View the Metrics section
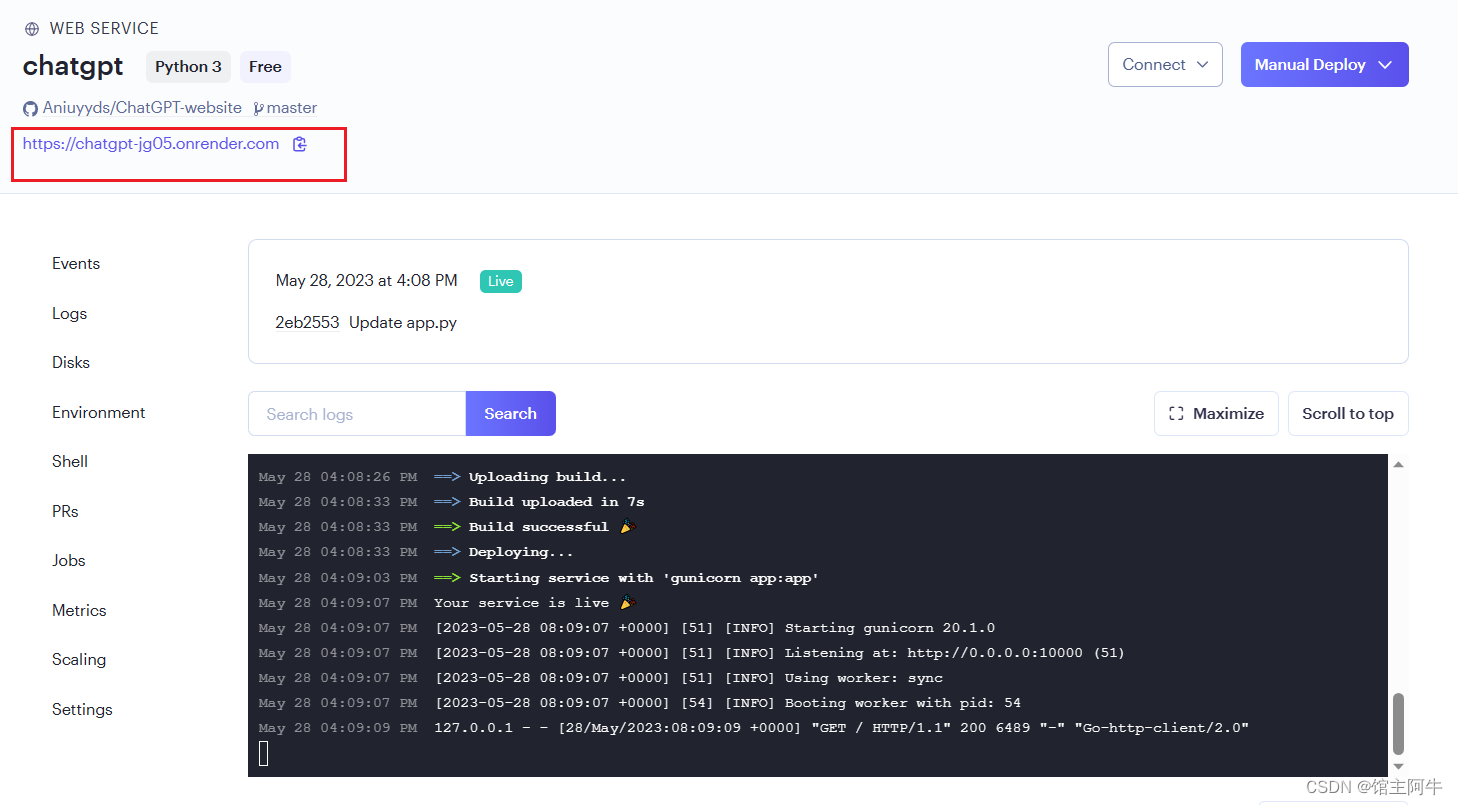 pyautogui.click(x=79, y=610)
